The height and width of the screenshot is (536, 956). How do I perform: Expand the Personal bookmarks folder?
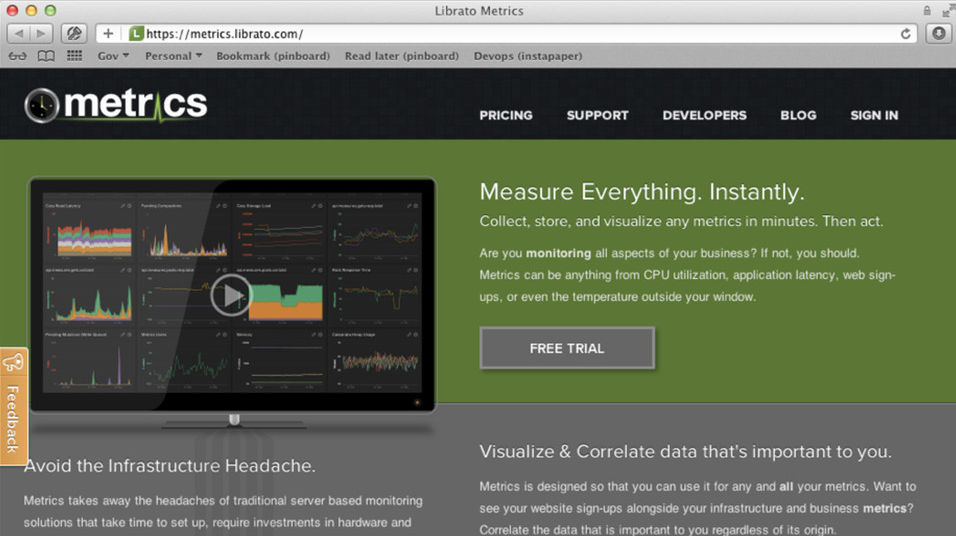(x=173, y=56)
